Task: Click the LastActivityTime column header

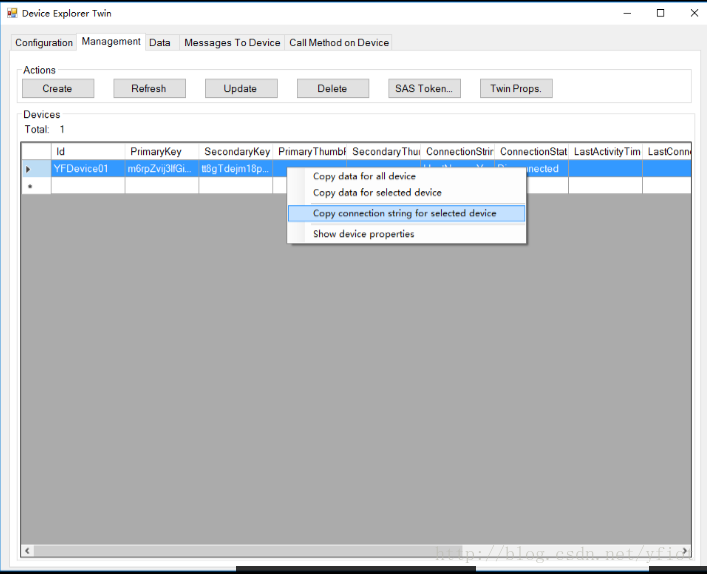Action: click(606, 152)
